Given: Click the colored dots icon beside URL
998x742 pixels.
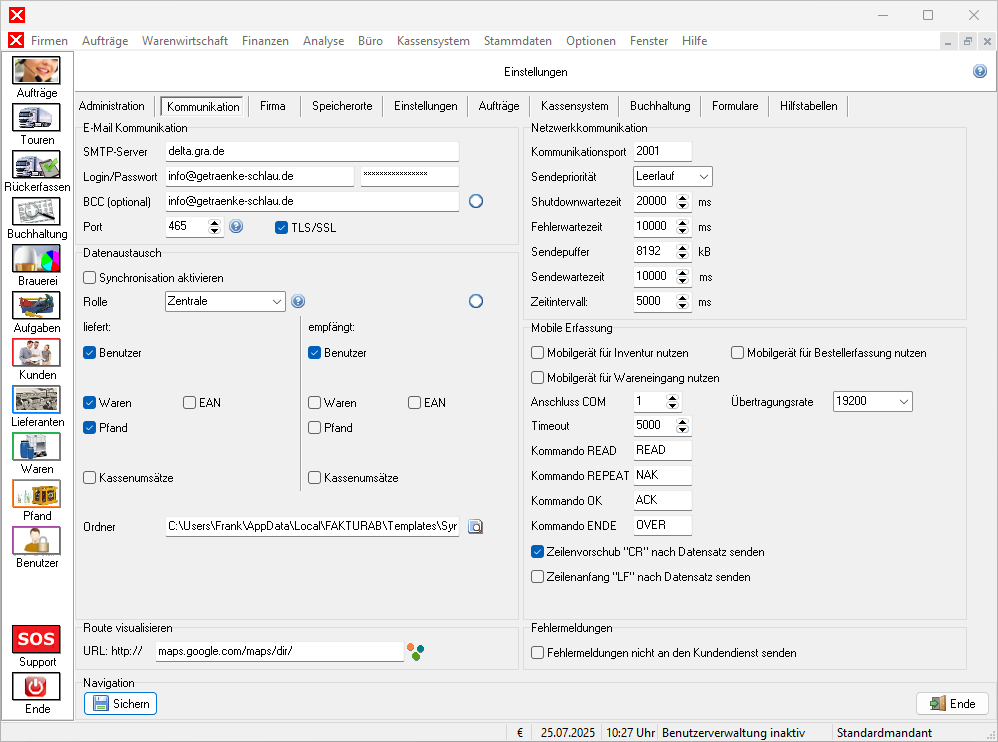Looking at the screenshot, I should (416, 651).
